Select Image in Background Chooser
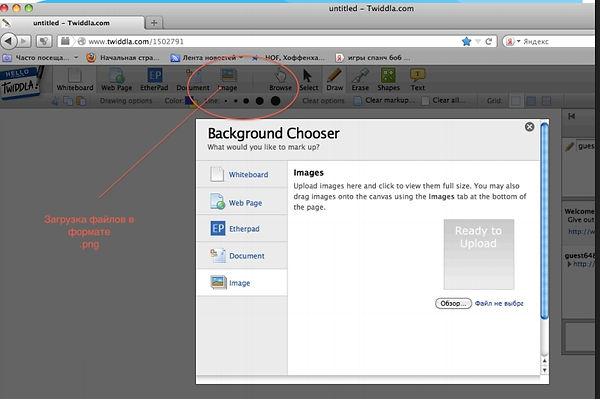Image resolution: width=600 pixels, height=399 pixels. click(x=242, y=283)
